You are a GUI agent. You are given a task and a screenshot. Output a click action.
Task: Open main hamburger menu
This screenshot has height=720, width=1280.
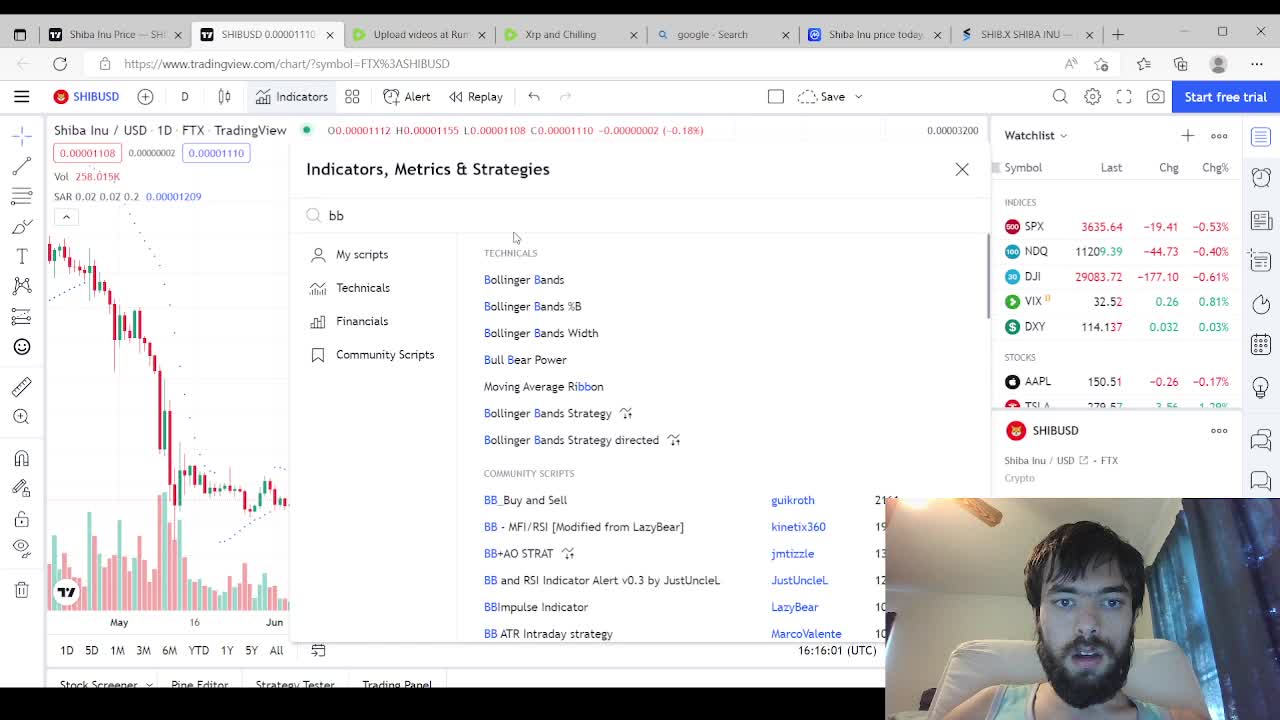pos(21,97)
